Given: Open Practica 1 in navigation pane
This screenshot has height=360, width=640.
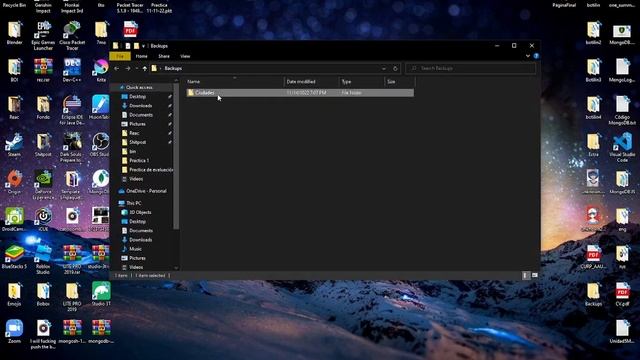Looking at the screenshot, I should pyautogui.click(x=139, y=161).
